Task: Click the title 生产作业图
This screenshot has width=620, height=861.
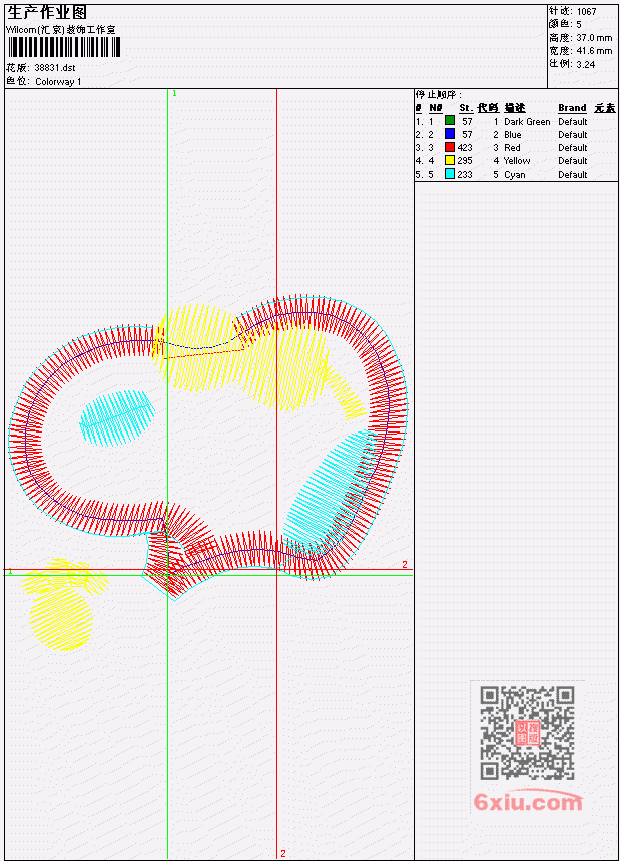Action: point(47,13)
